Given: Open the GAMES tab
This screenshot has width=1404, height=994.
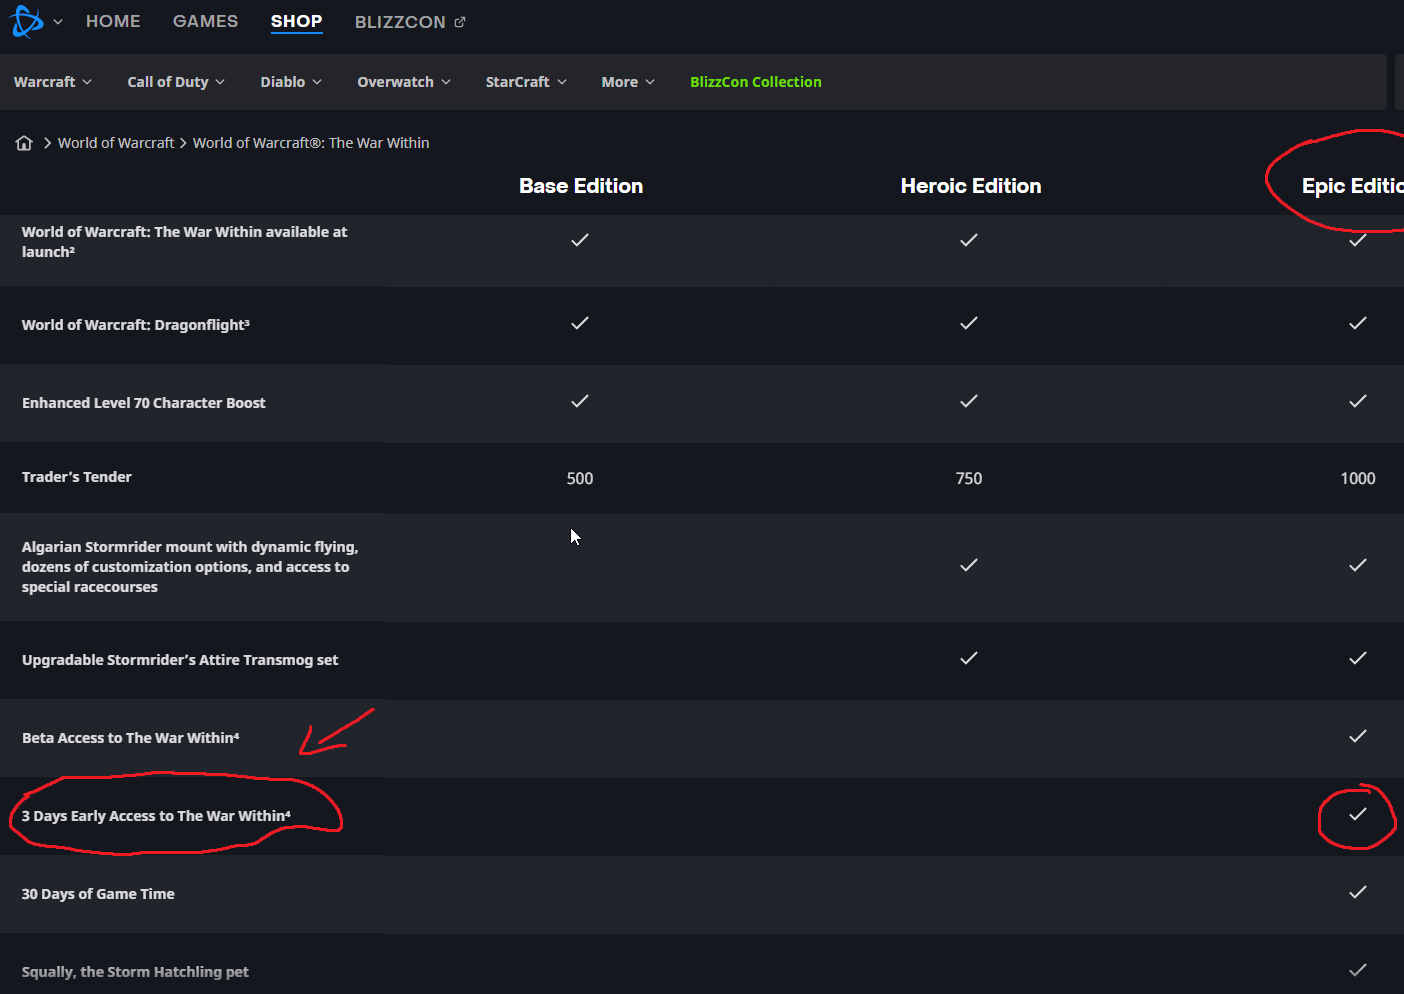Looking at the screenshot, I should click(205, 21).
